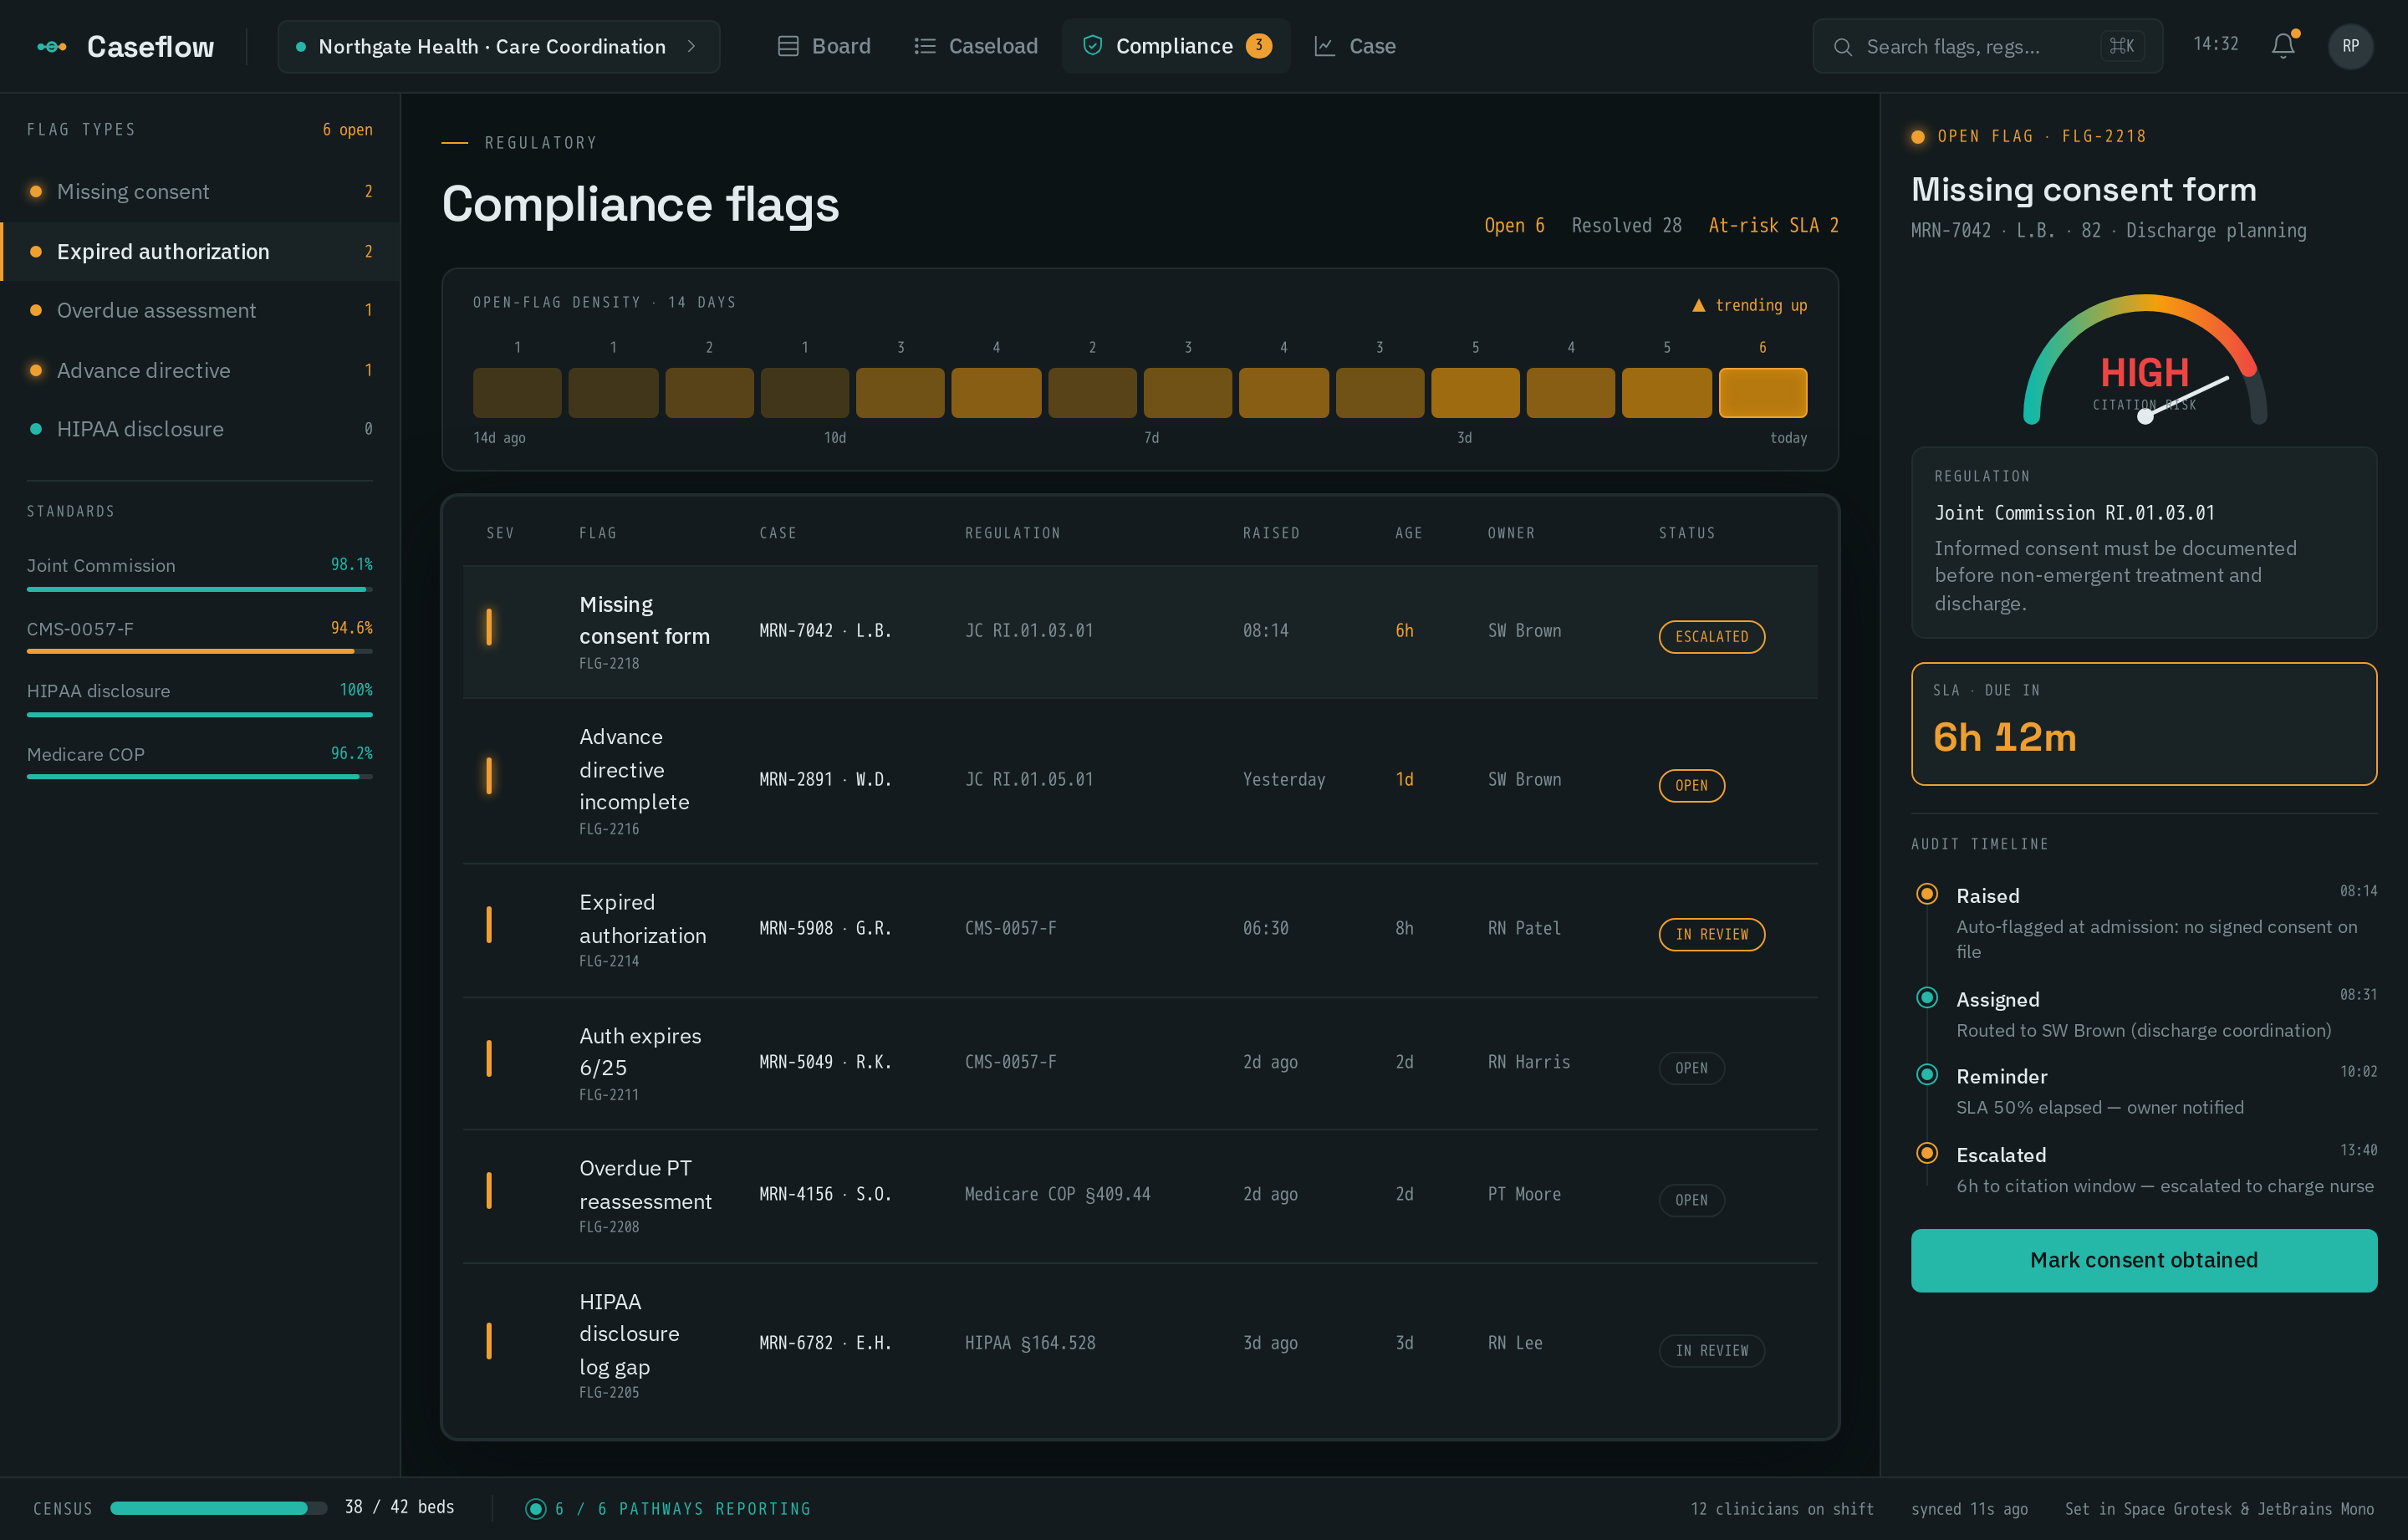The image size is (2408, 1540).
Task: Click the SLA due in 6h 12m card
Action: coord(2143,724)
